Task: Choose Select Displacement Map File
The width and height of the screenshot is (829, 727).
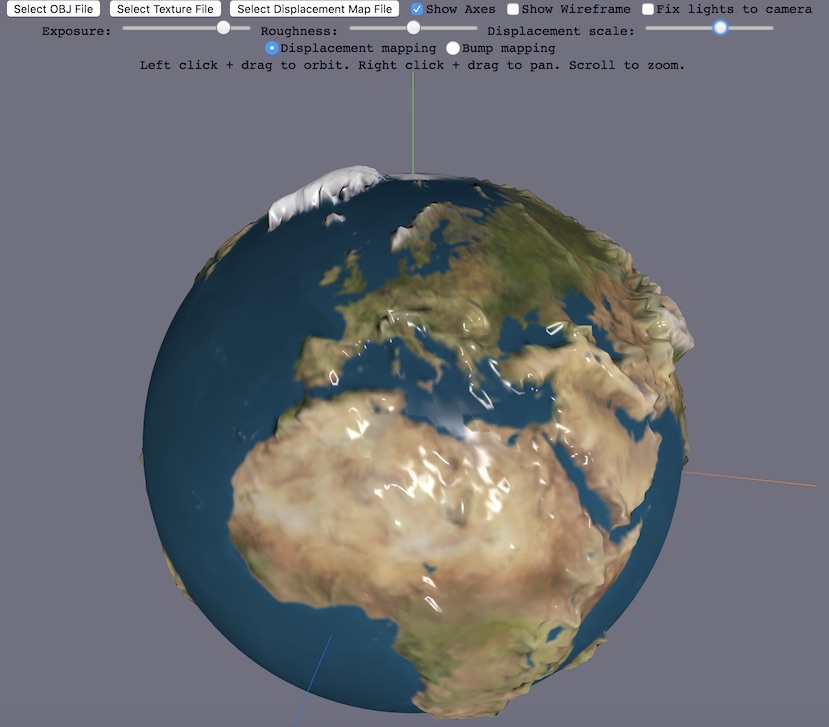Action: tap(315, 9)
